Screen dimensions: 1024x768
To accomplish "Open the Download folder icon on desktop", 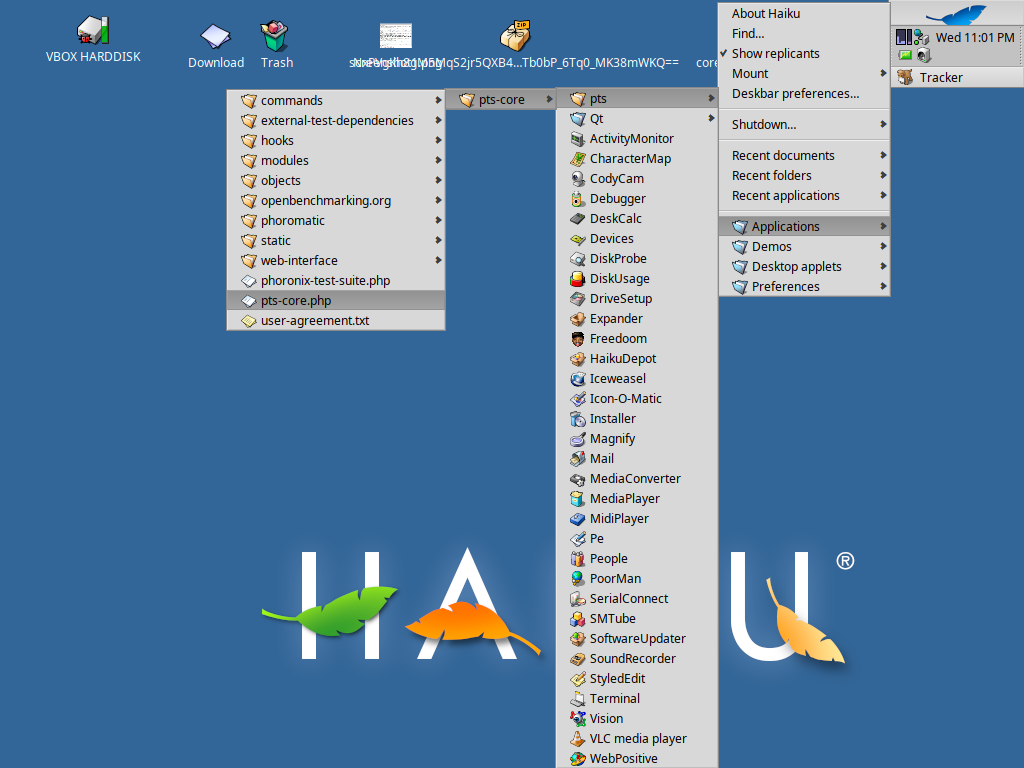I will (215, 36).
